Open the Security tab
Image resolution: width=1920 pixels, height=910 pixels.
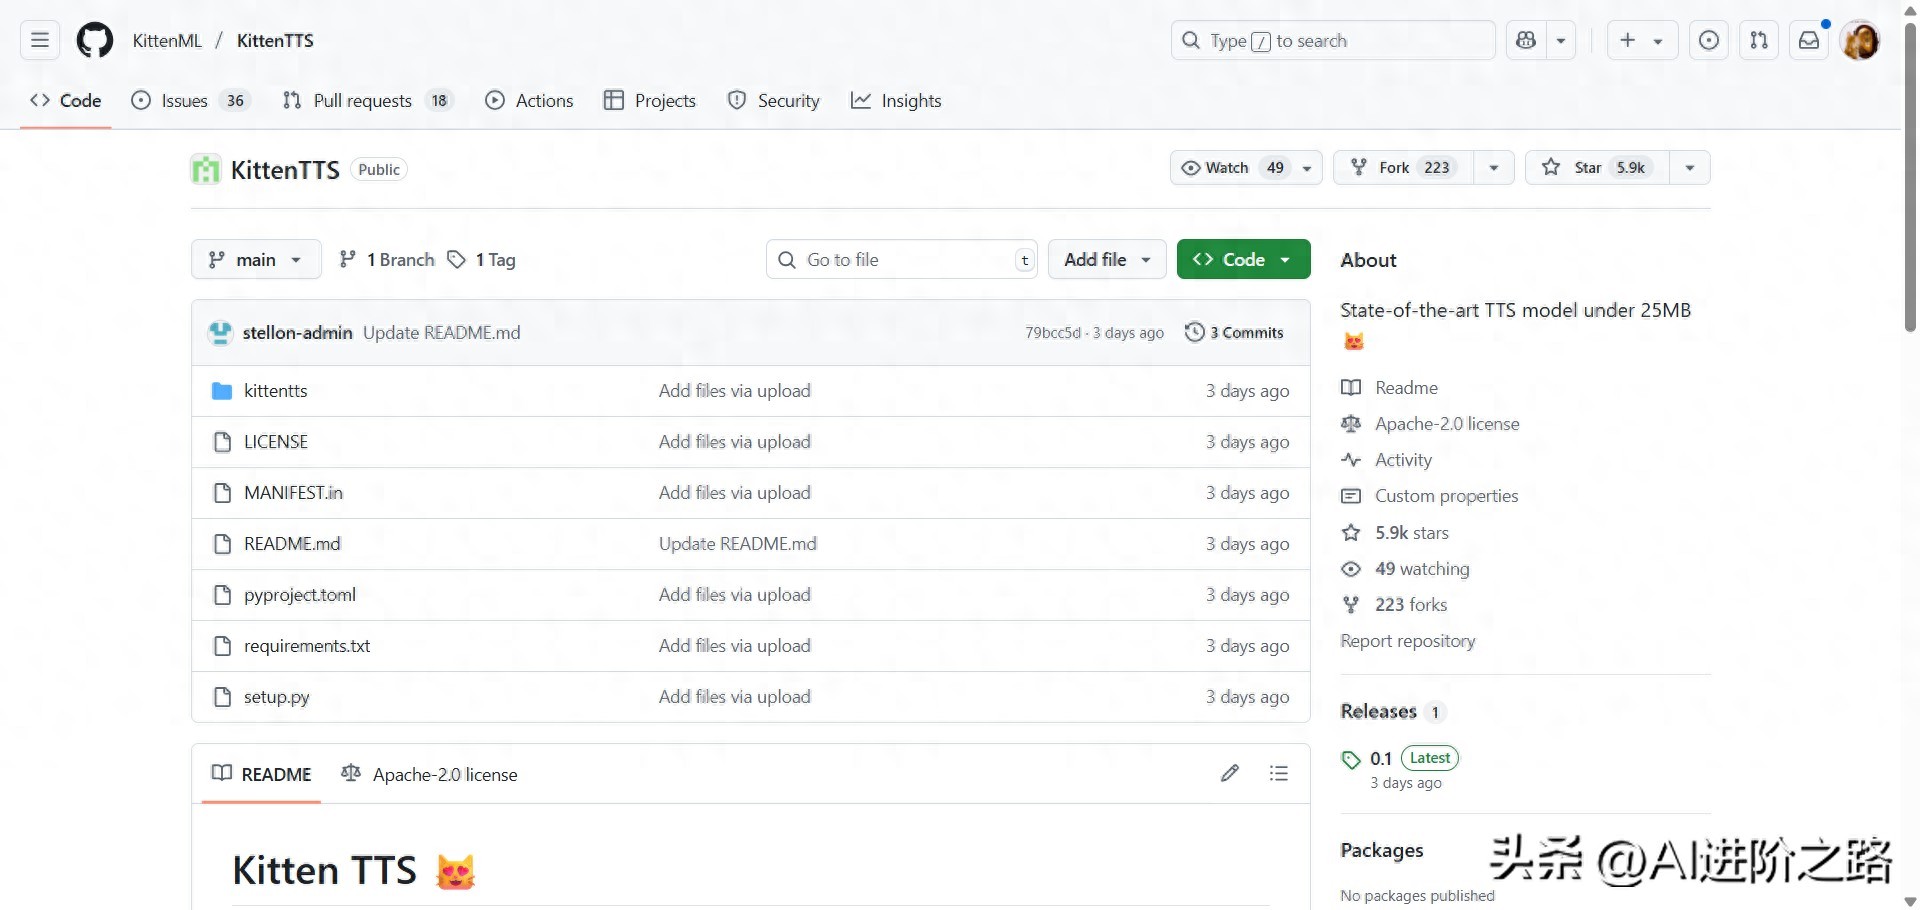[x=774, y=100]
